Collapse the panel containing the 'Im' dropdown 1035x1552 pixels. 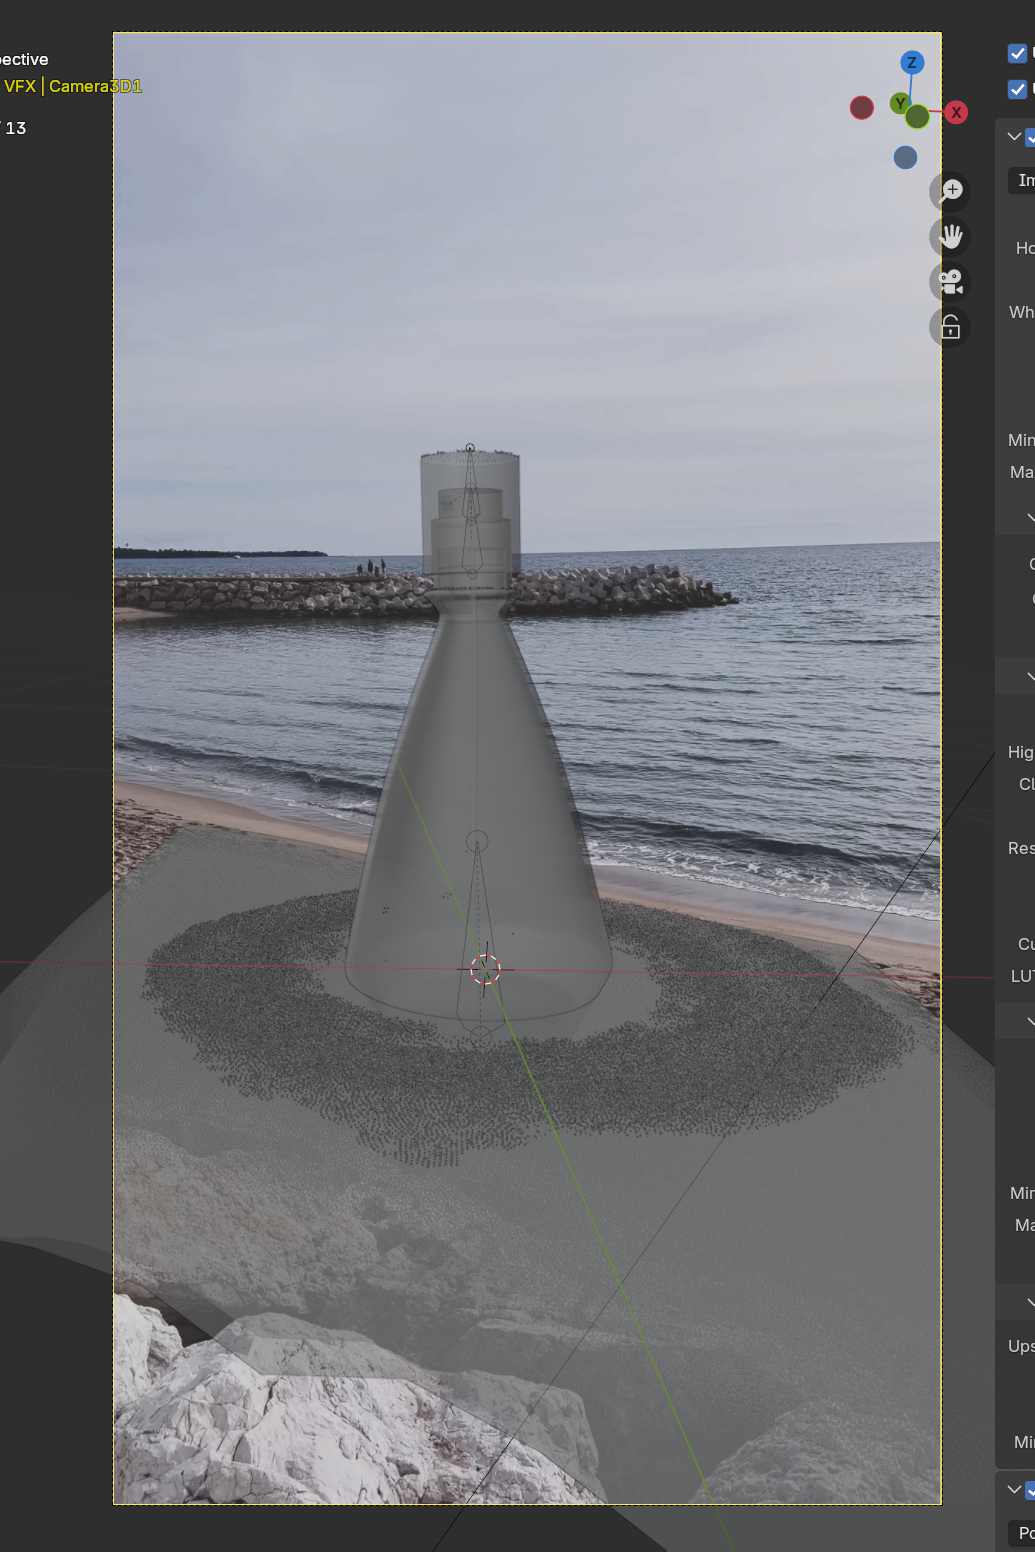pos(1013,137)
